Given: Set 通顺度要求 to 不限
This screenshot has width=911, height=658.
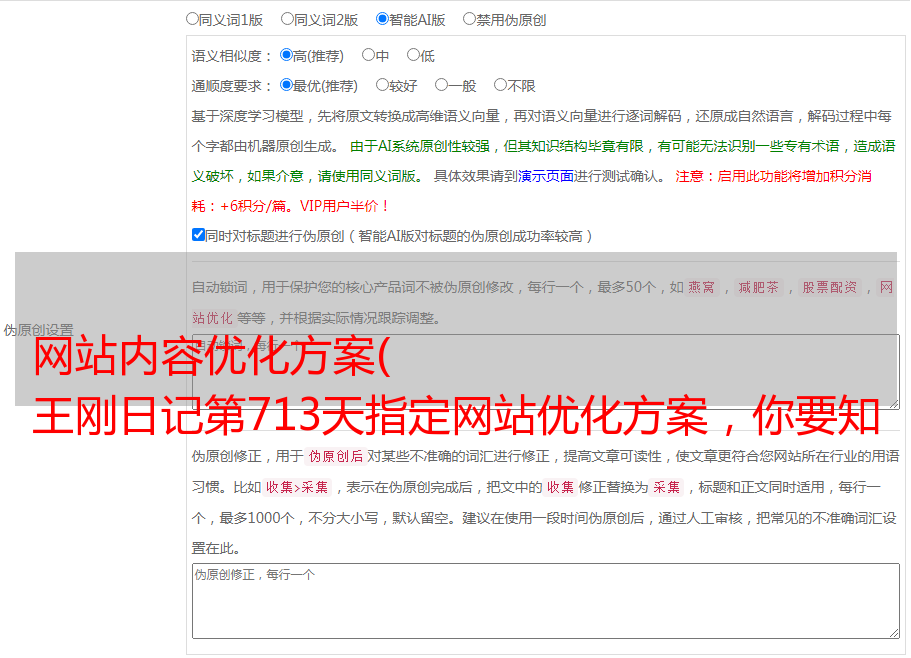Looking at the screenshot, I should click(x=500, y=85).
